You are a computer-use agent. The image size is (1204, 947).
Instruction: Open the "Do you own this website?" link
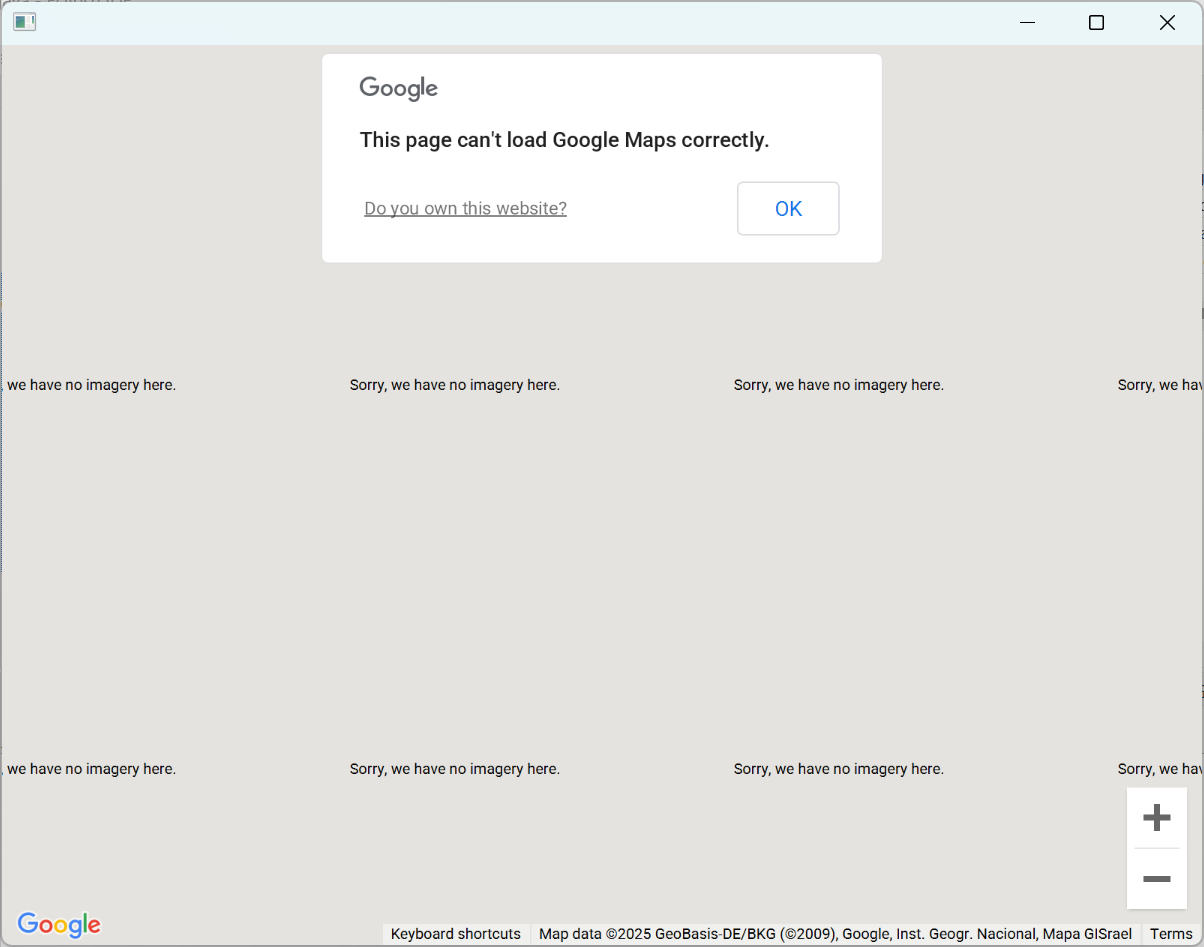(465, 208)
